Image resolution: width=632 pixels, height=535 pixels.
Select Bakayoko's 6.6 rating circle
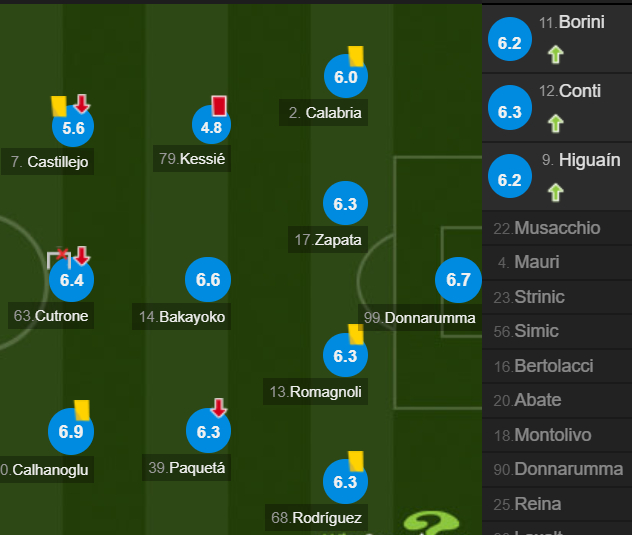coord(208,280)
